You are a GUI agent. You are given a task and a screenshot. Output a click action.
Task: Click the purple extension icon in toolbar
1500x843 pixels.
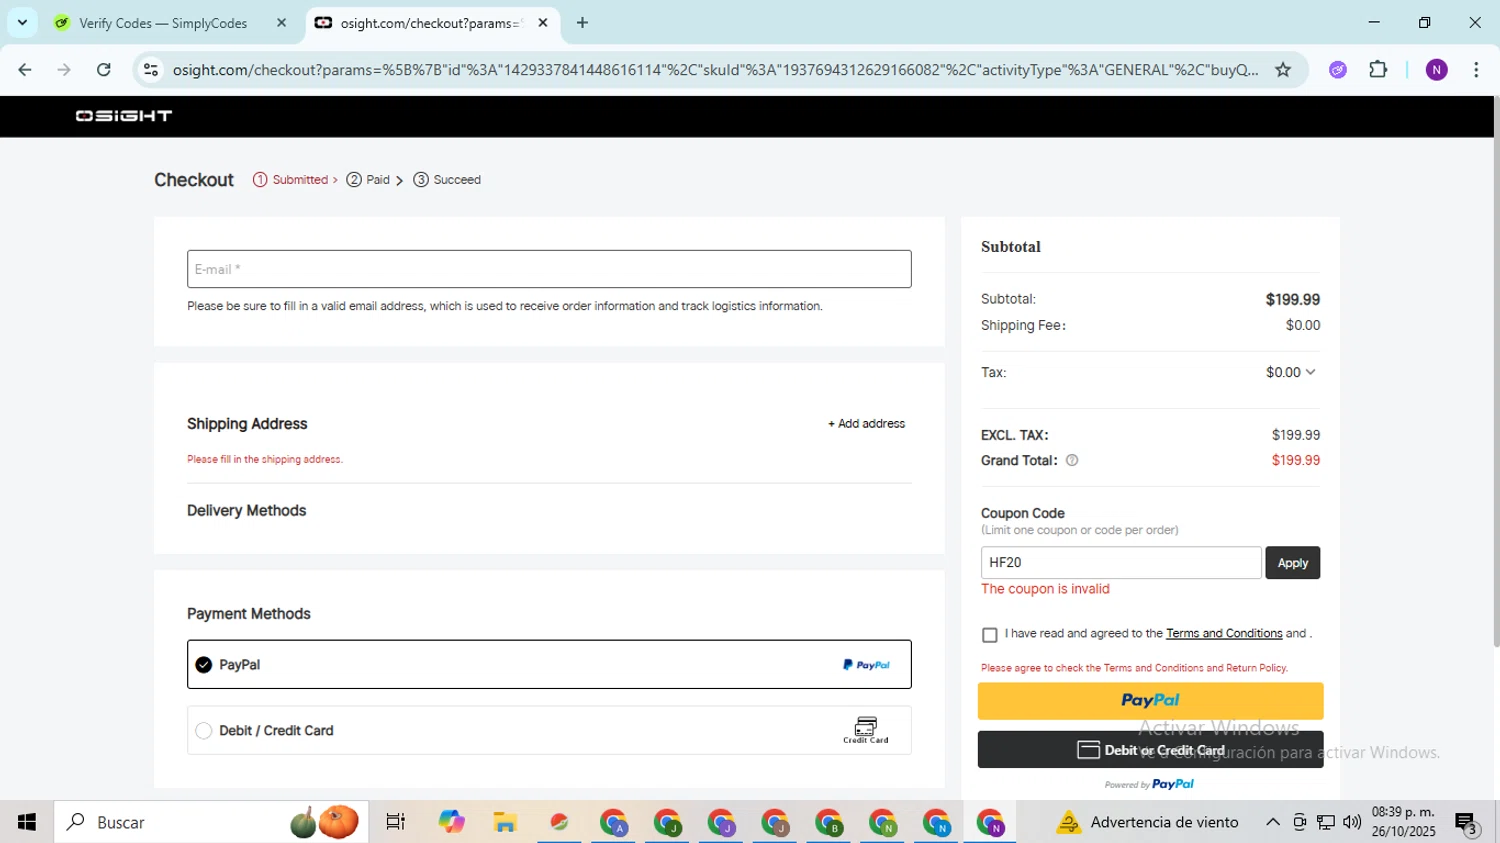(x=1338, y=70)
